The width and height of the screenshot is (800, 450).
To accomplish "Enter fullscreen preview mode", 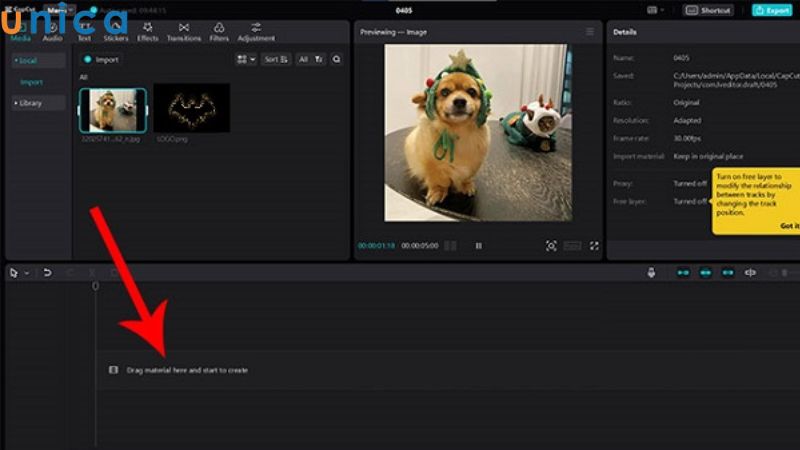I will click(x=594, y=245).
